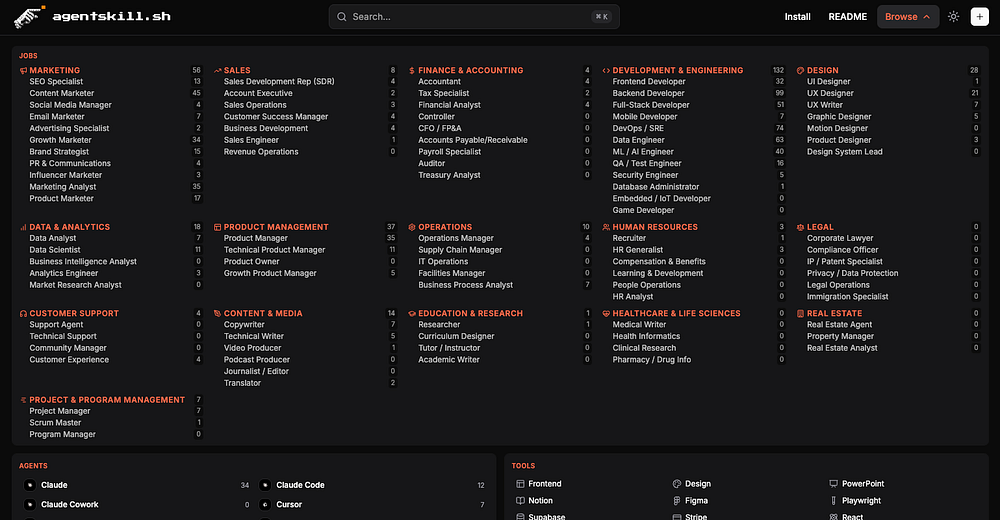Select the Backend Developer job

tap(649, 93)
